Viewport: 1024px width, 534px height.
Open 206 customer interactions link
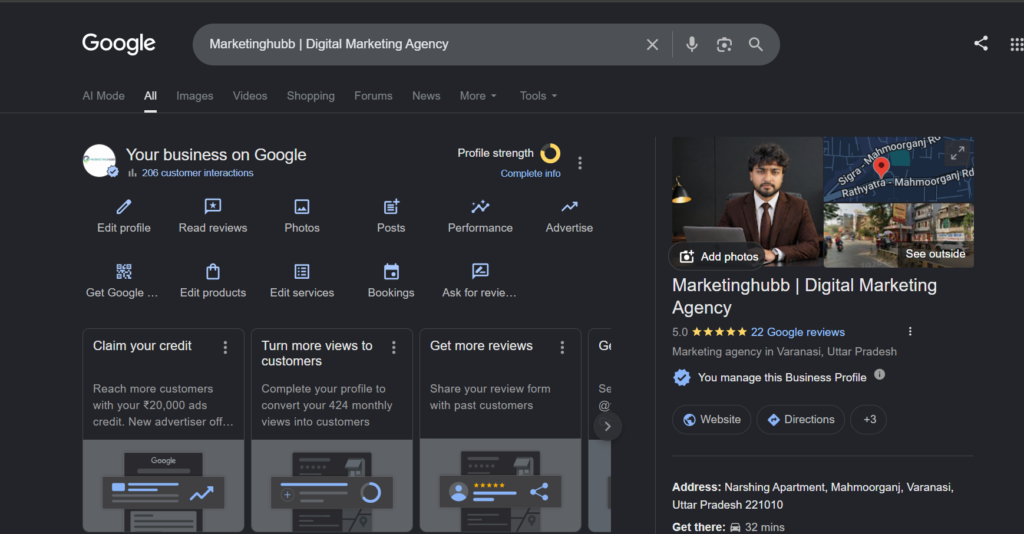[197, 173]
